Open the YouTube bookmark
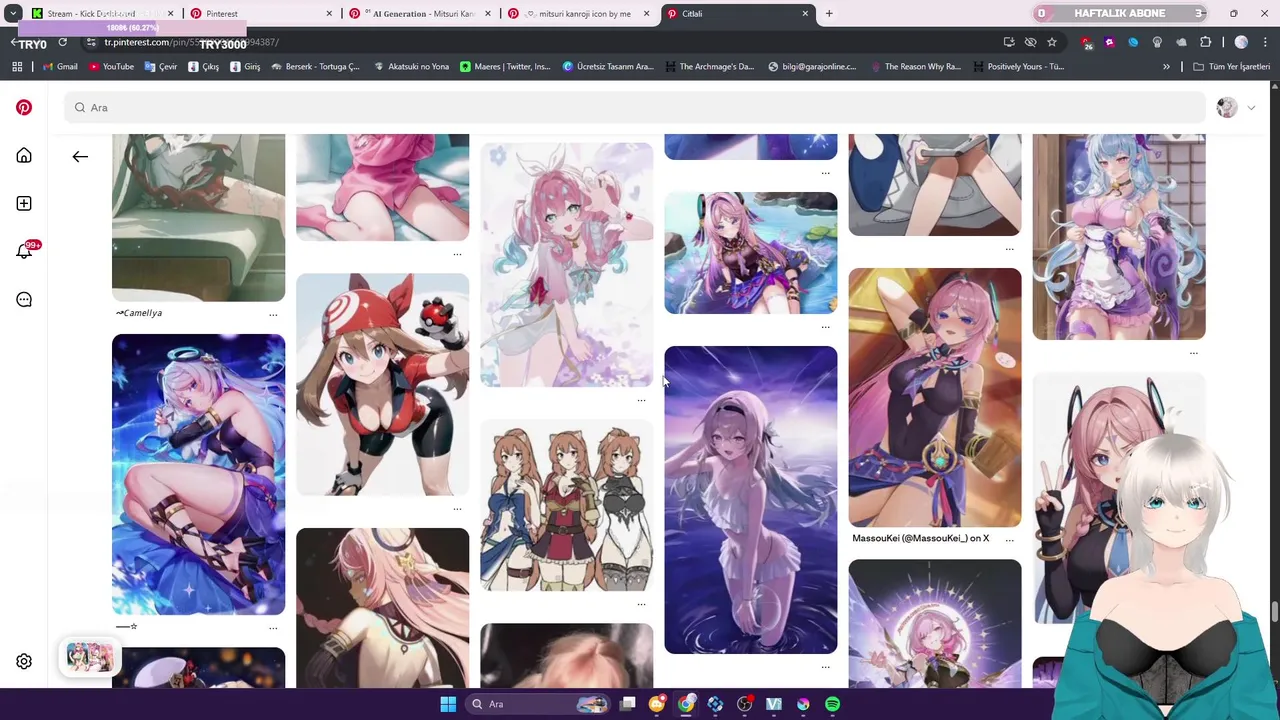 111,66
